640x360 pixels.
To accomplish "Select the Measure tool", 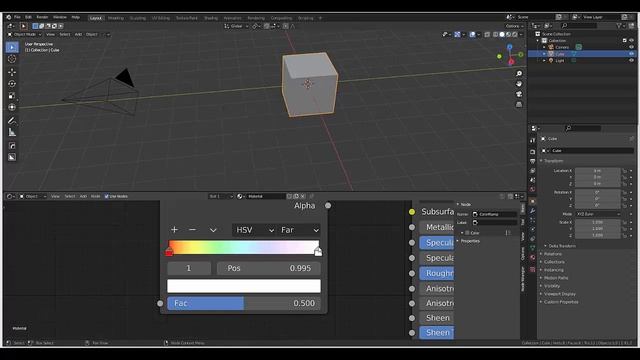I will 12,132.
